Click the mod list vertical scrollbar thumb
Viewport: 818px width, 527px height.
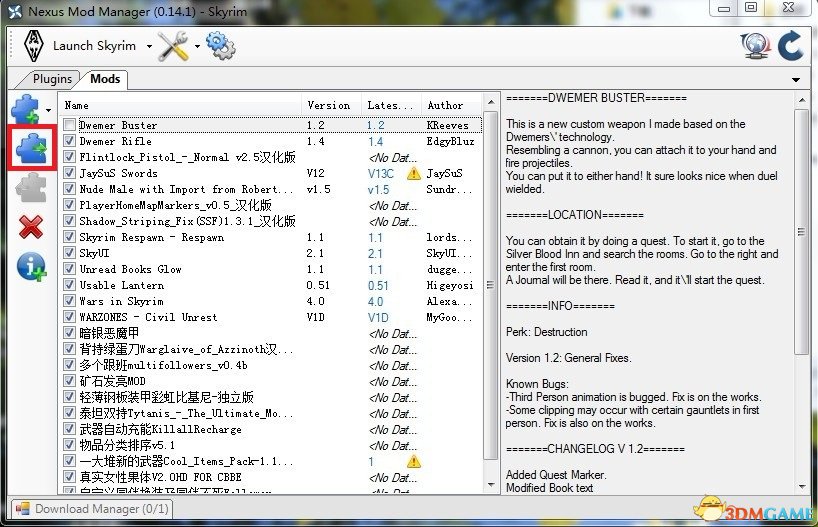[x=490, y=285]
